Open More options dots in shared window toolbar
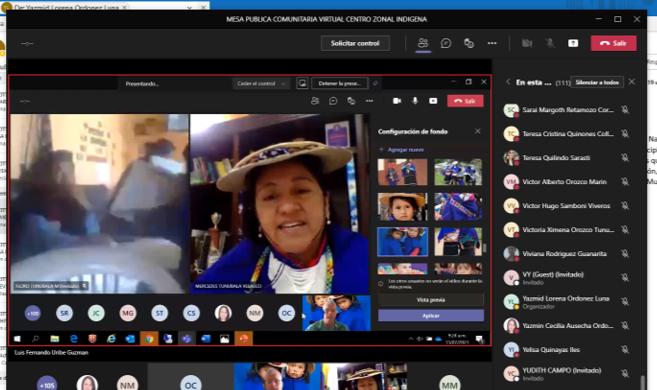Image resolution: width=657 pixels, height=390 pixels. [369, 101]
